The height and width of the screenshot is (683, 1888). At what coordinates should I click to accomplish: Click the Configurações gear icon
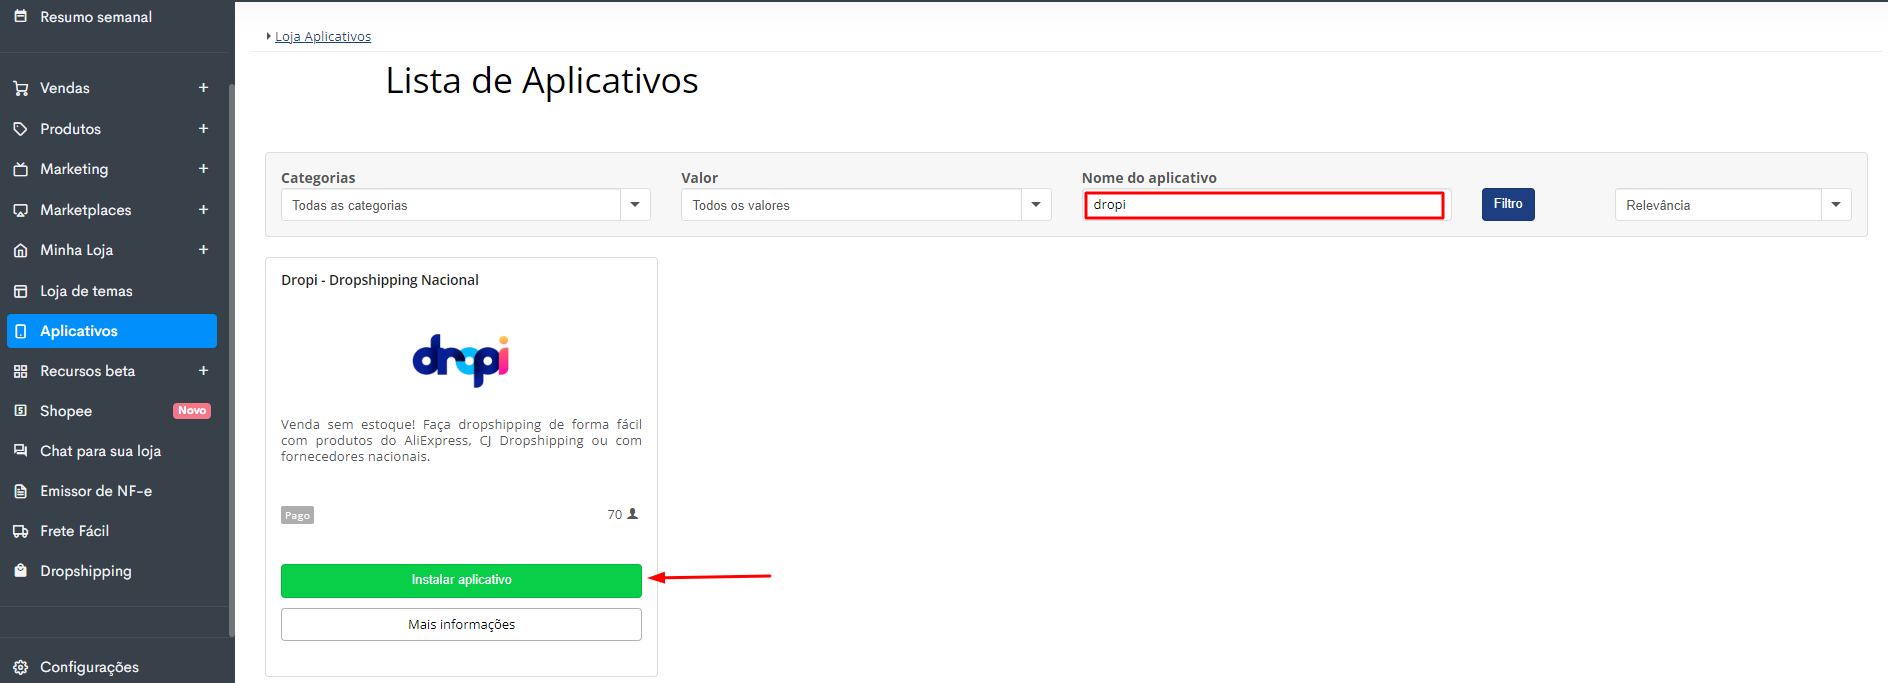20,667
